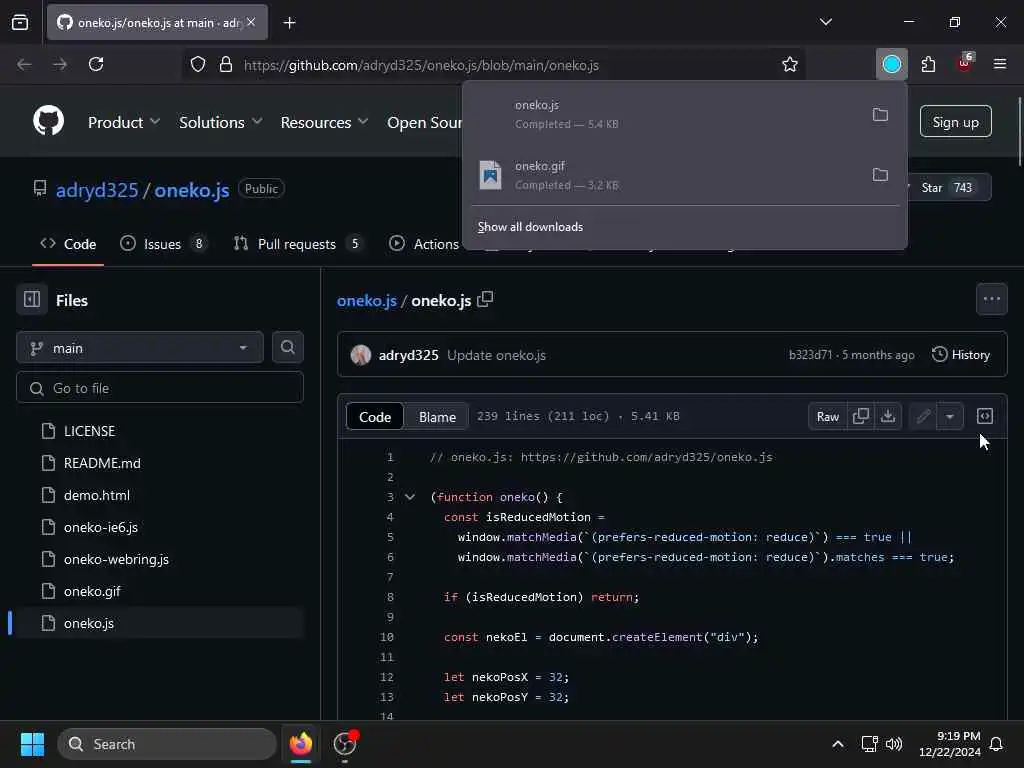Click Show all downloads
This screenshot has height=768, width=1024.
530,227
